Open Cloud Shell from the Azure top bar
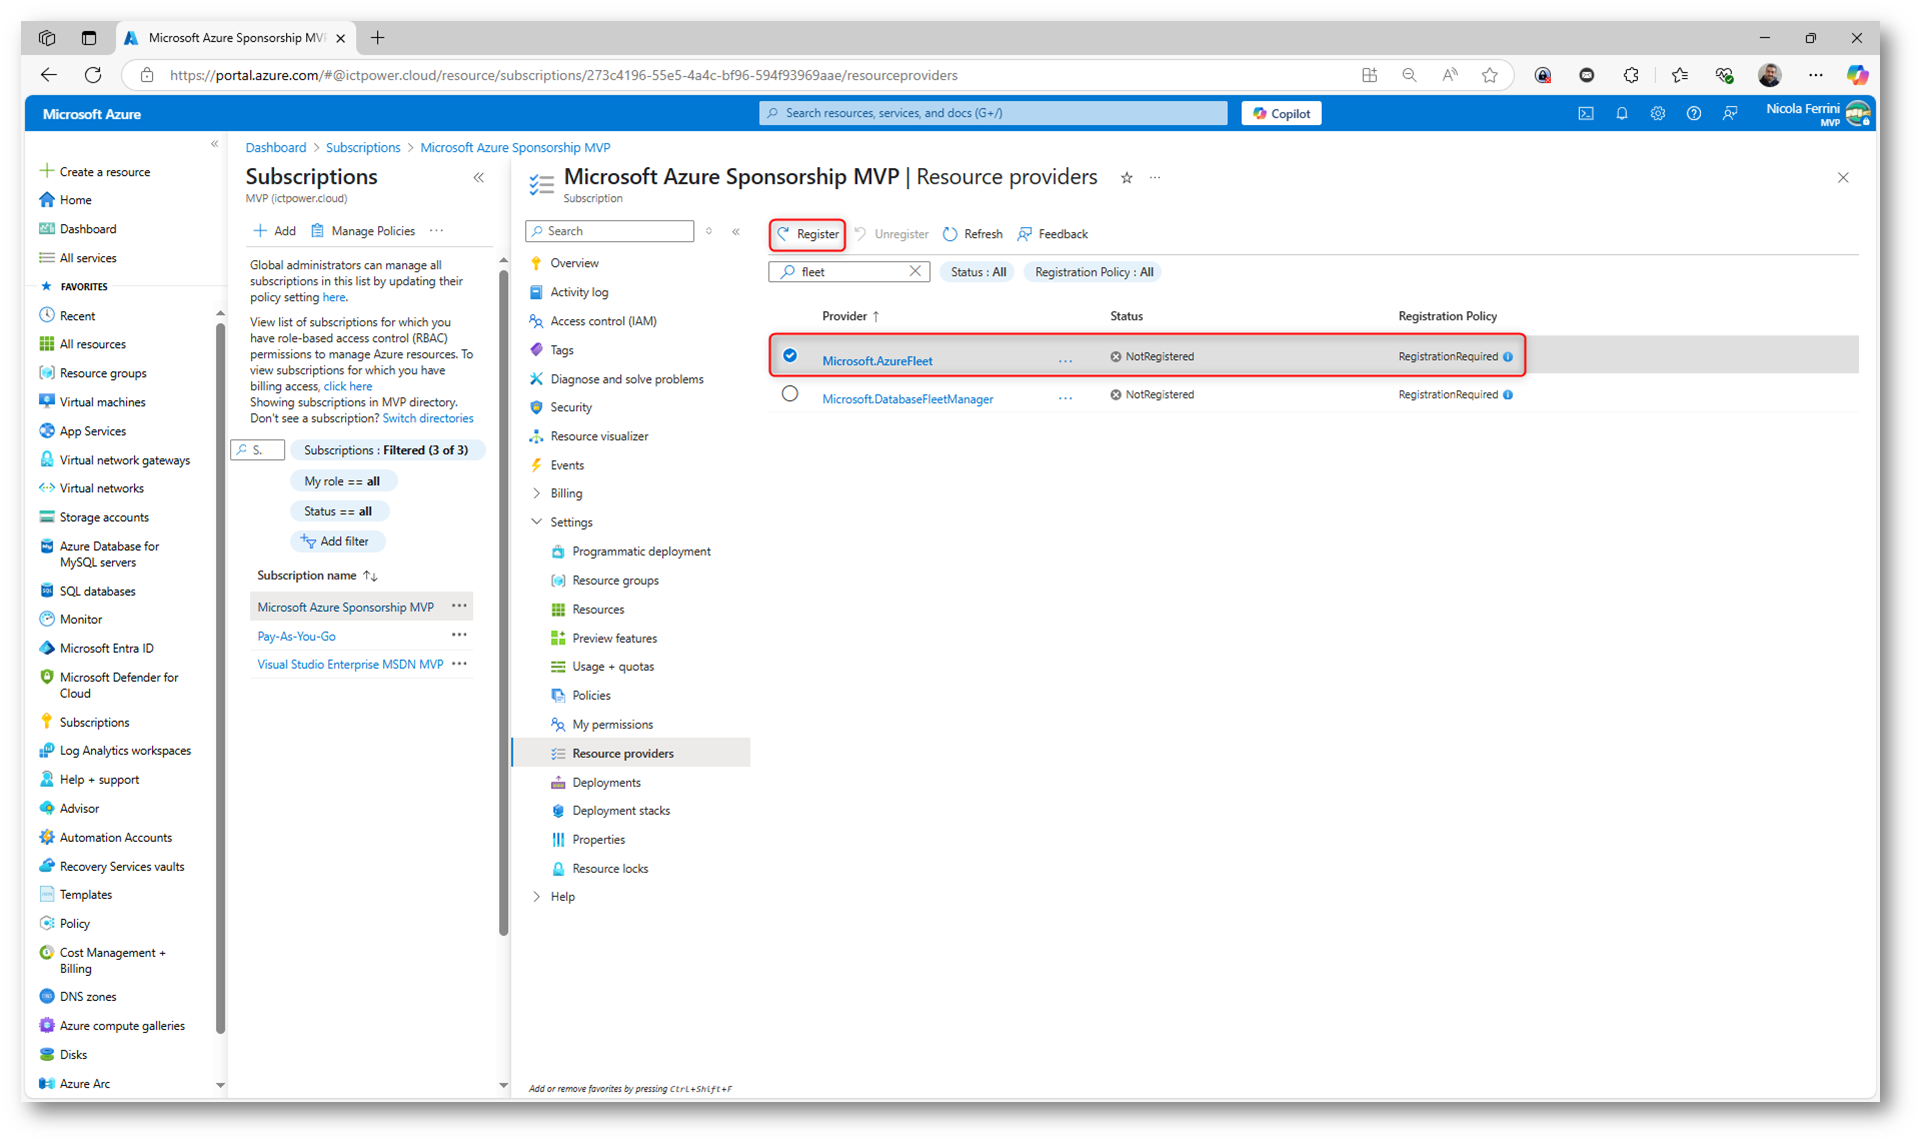 (x=1586, y=114)
